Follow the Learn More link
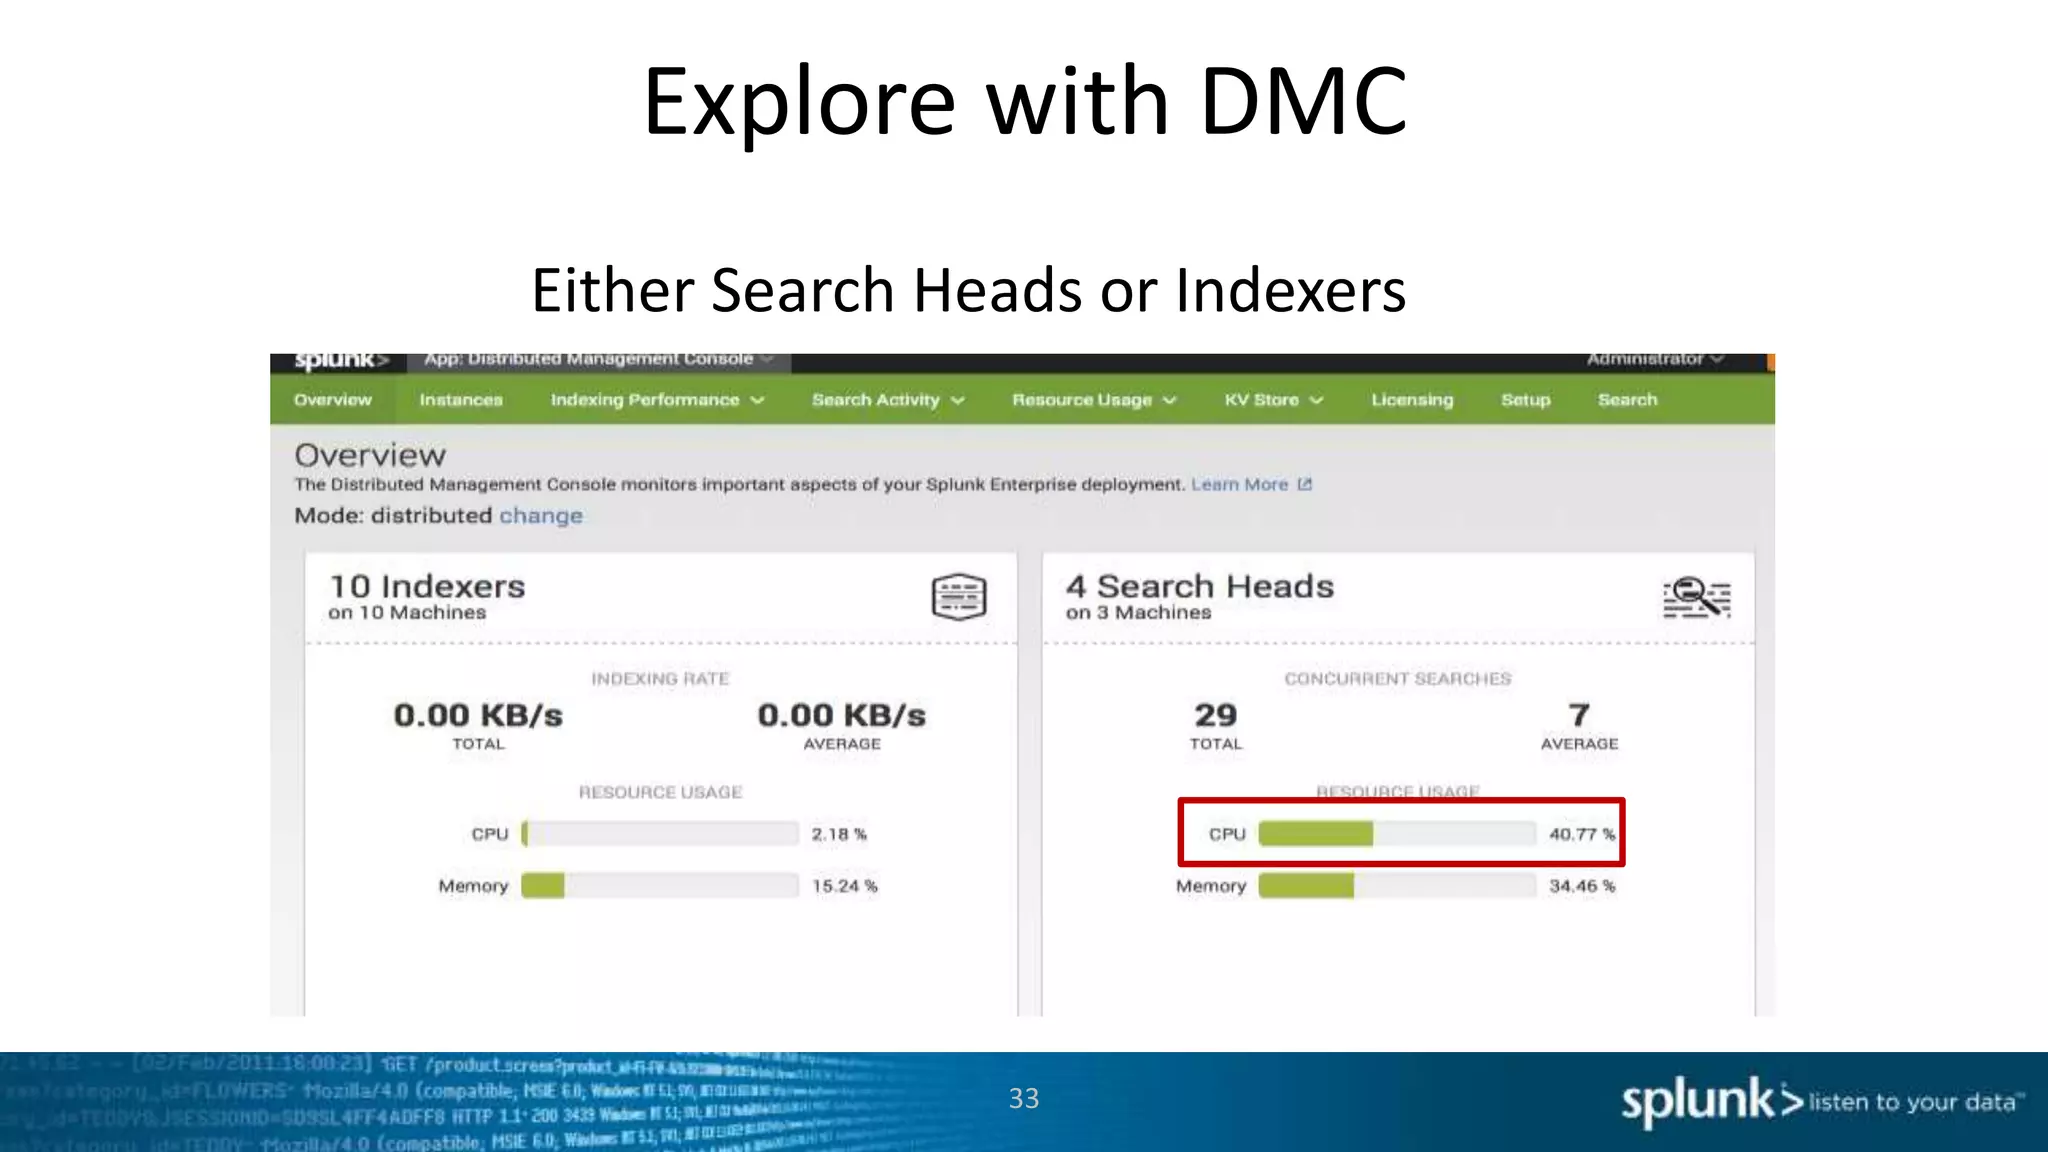 pos(1239,484)
